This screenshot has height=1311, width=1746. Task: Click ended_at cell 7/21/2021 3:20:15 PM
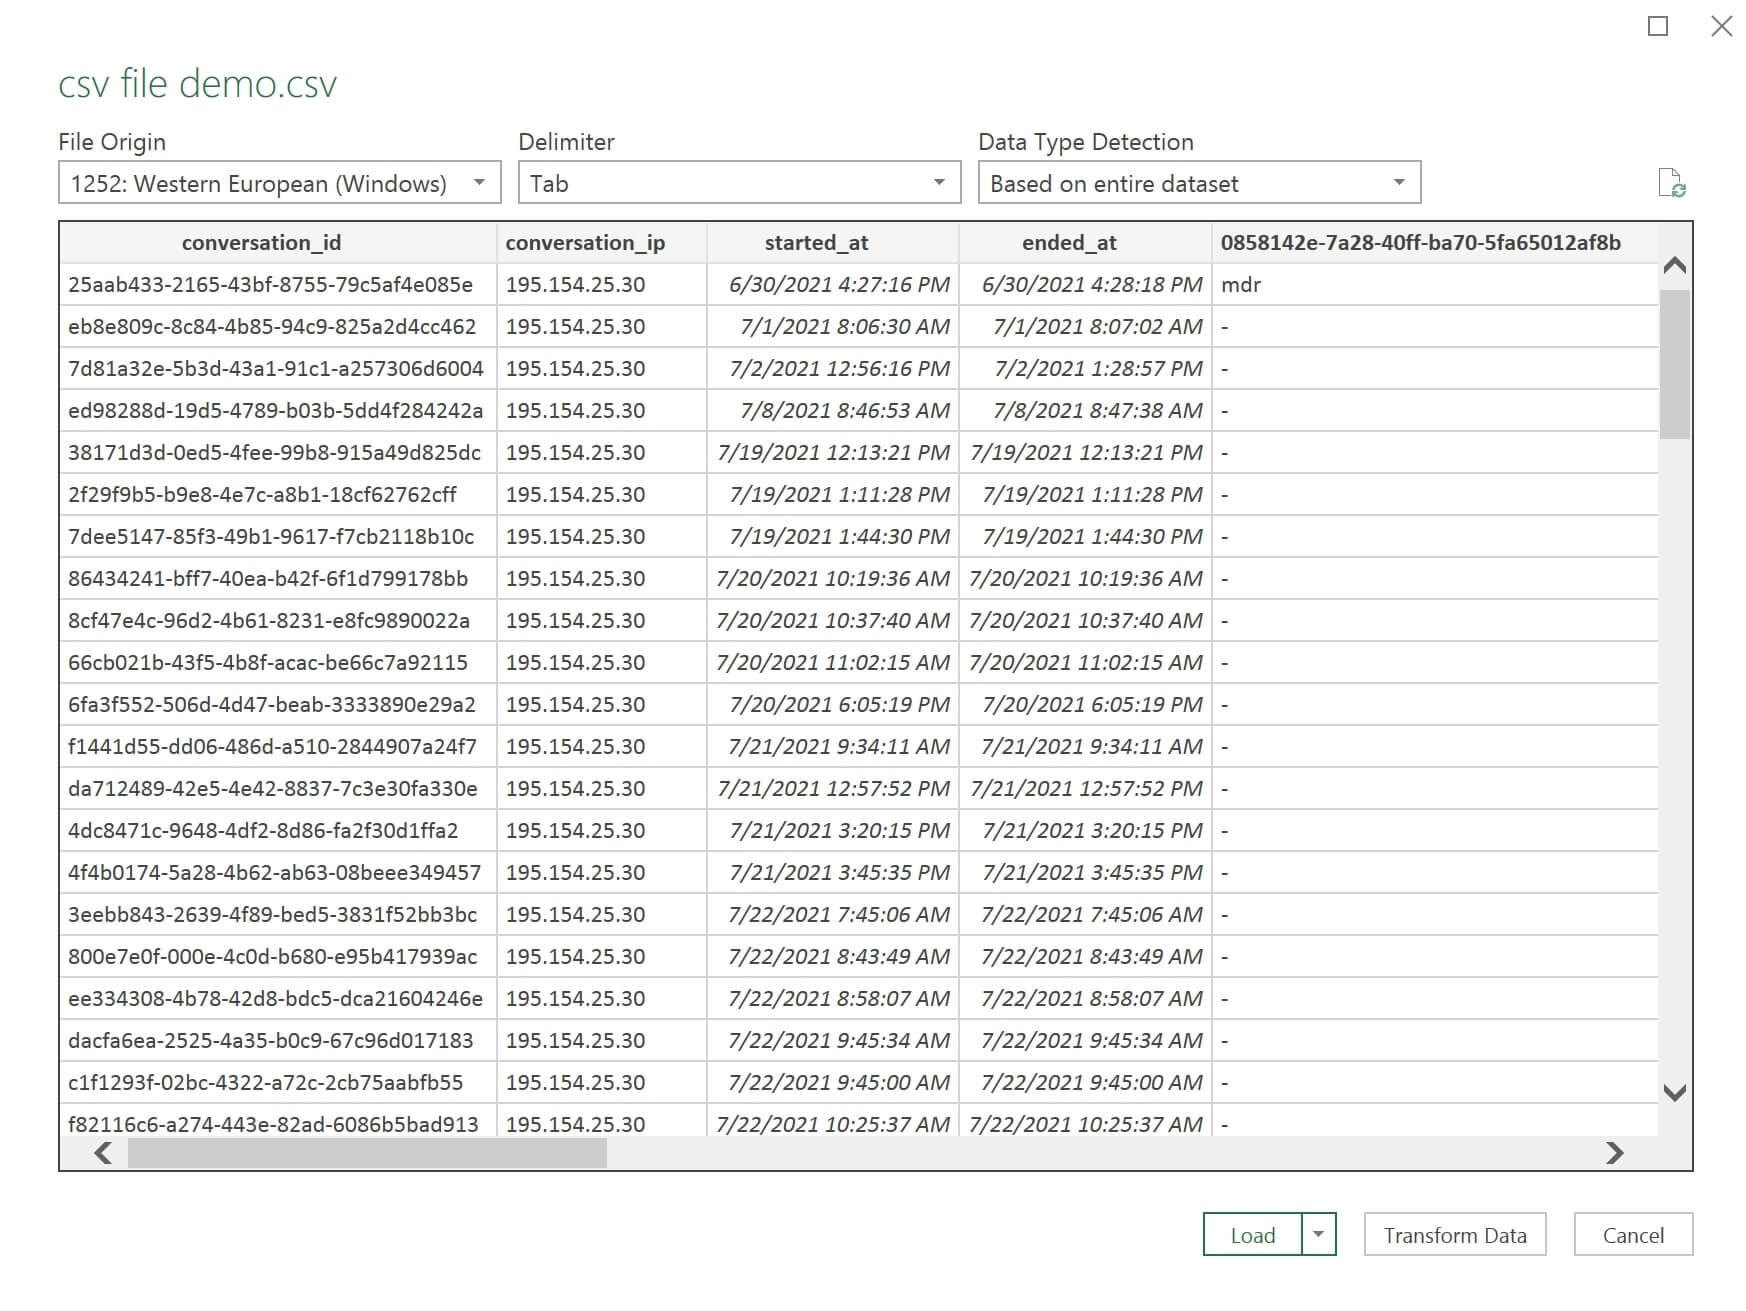(x=1085, y=831)
